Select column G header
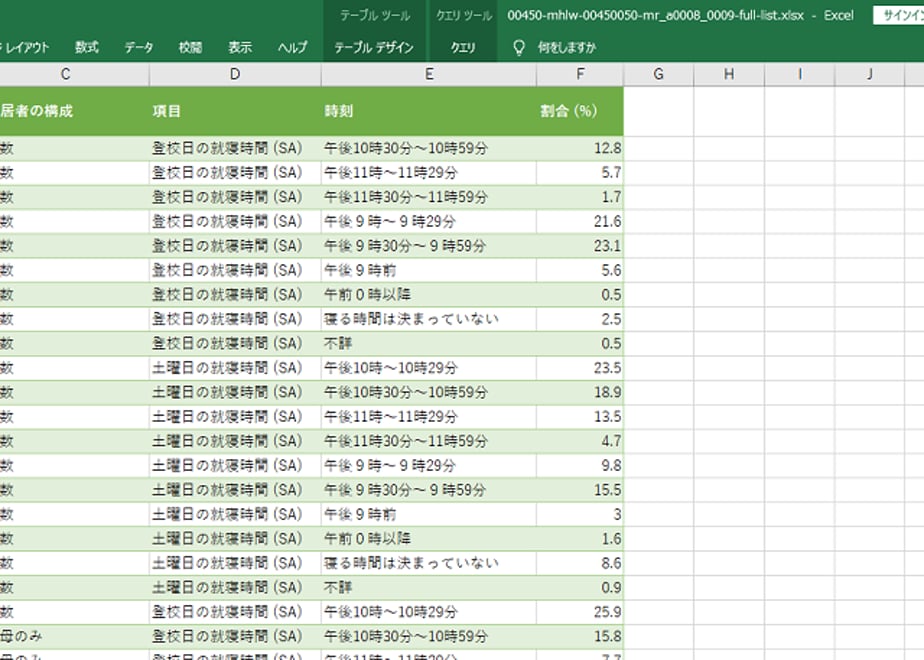Image resolution: width=924 pixels, height=660 pixels. pyautogui.click(x=659, y=74)
